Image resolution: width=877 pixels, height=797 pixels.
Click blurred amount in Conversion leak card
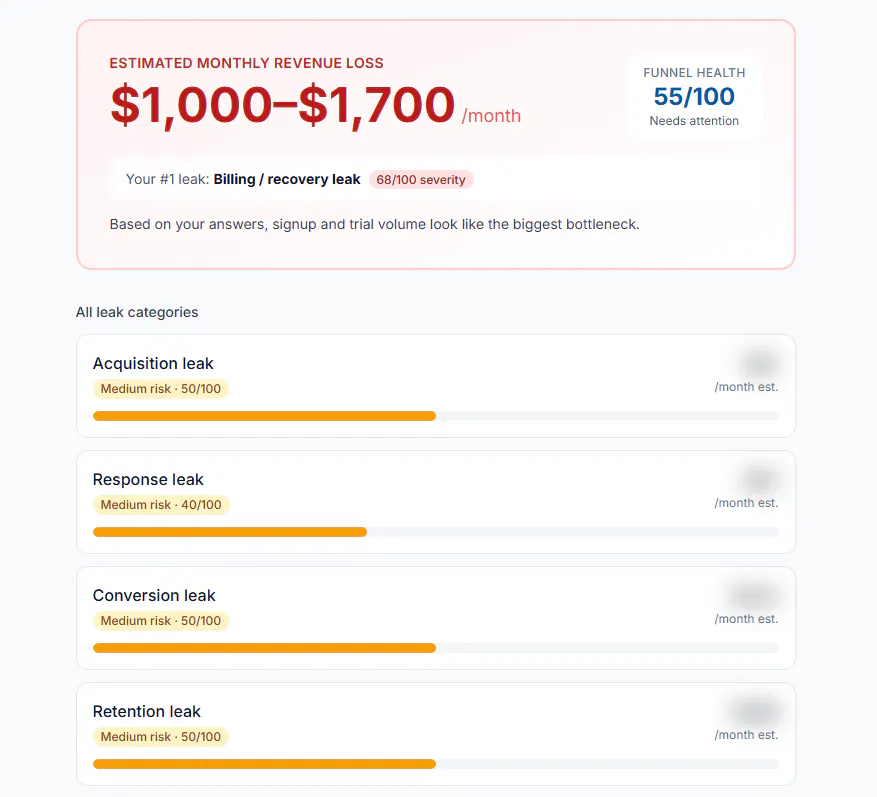pos(754,596)
